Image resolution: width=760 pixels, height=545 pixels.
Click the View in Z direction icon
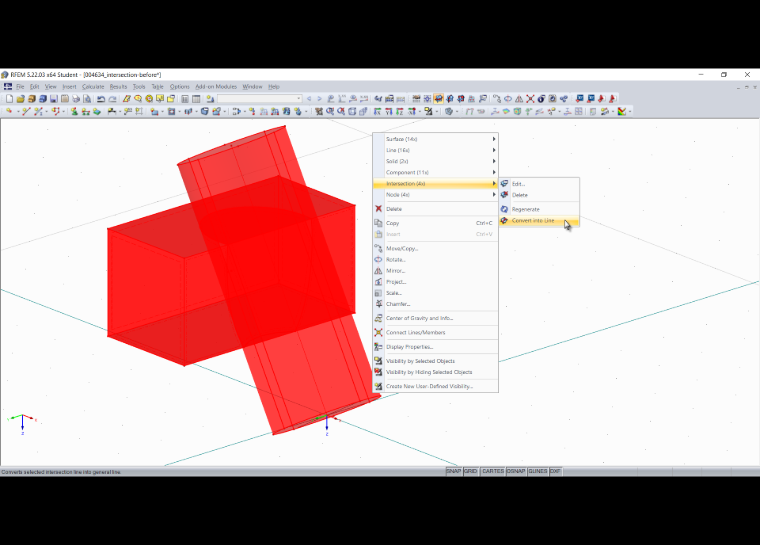(x=400, y=112)
